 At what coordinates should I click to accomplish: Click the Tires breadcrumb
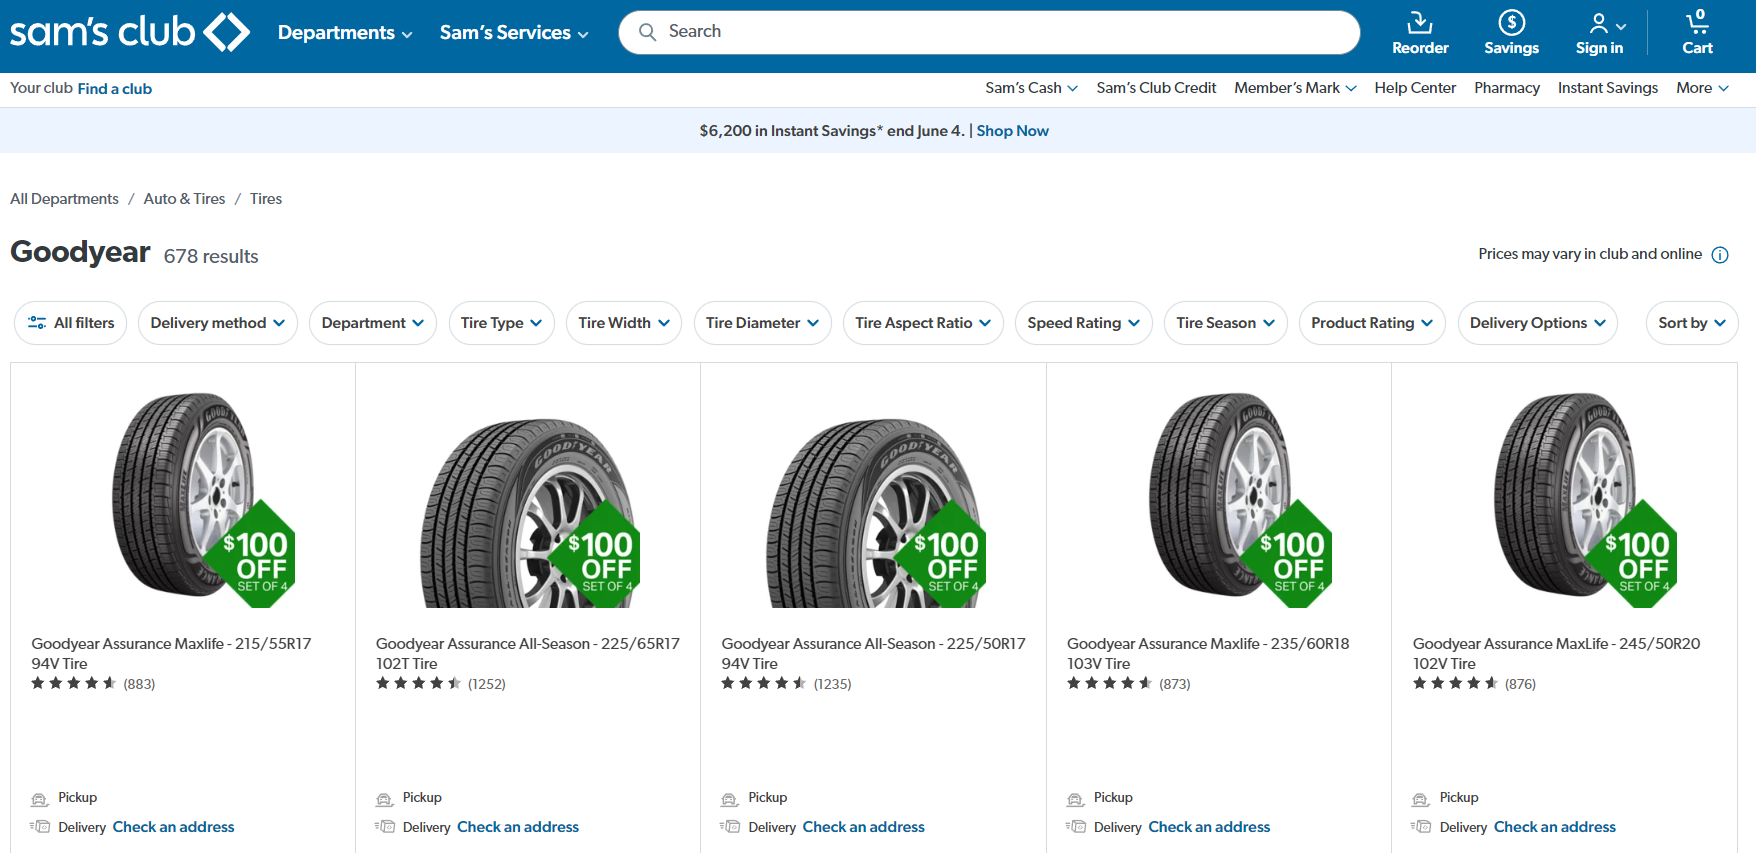click(x=266, y=199)
